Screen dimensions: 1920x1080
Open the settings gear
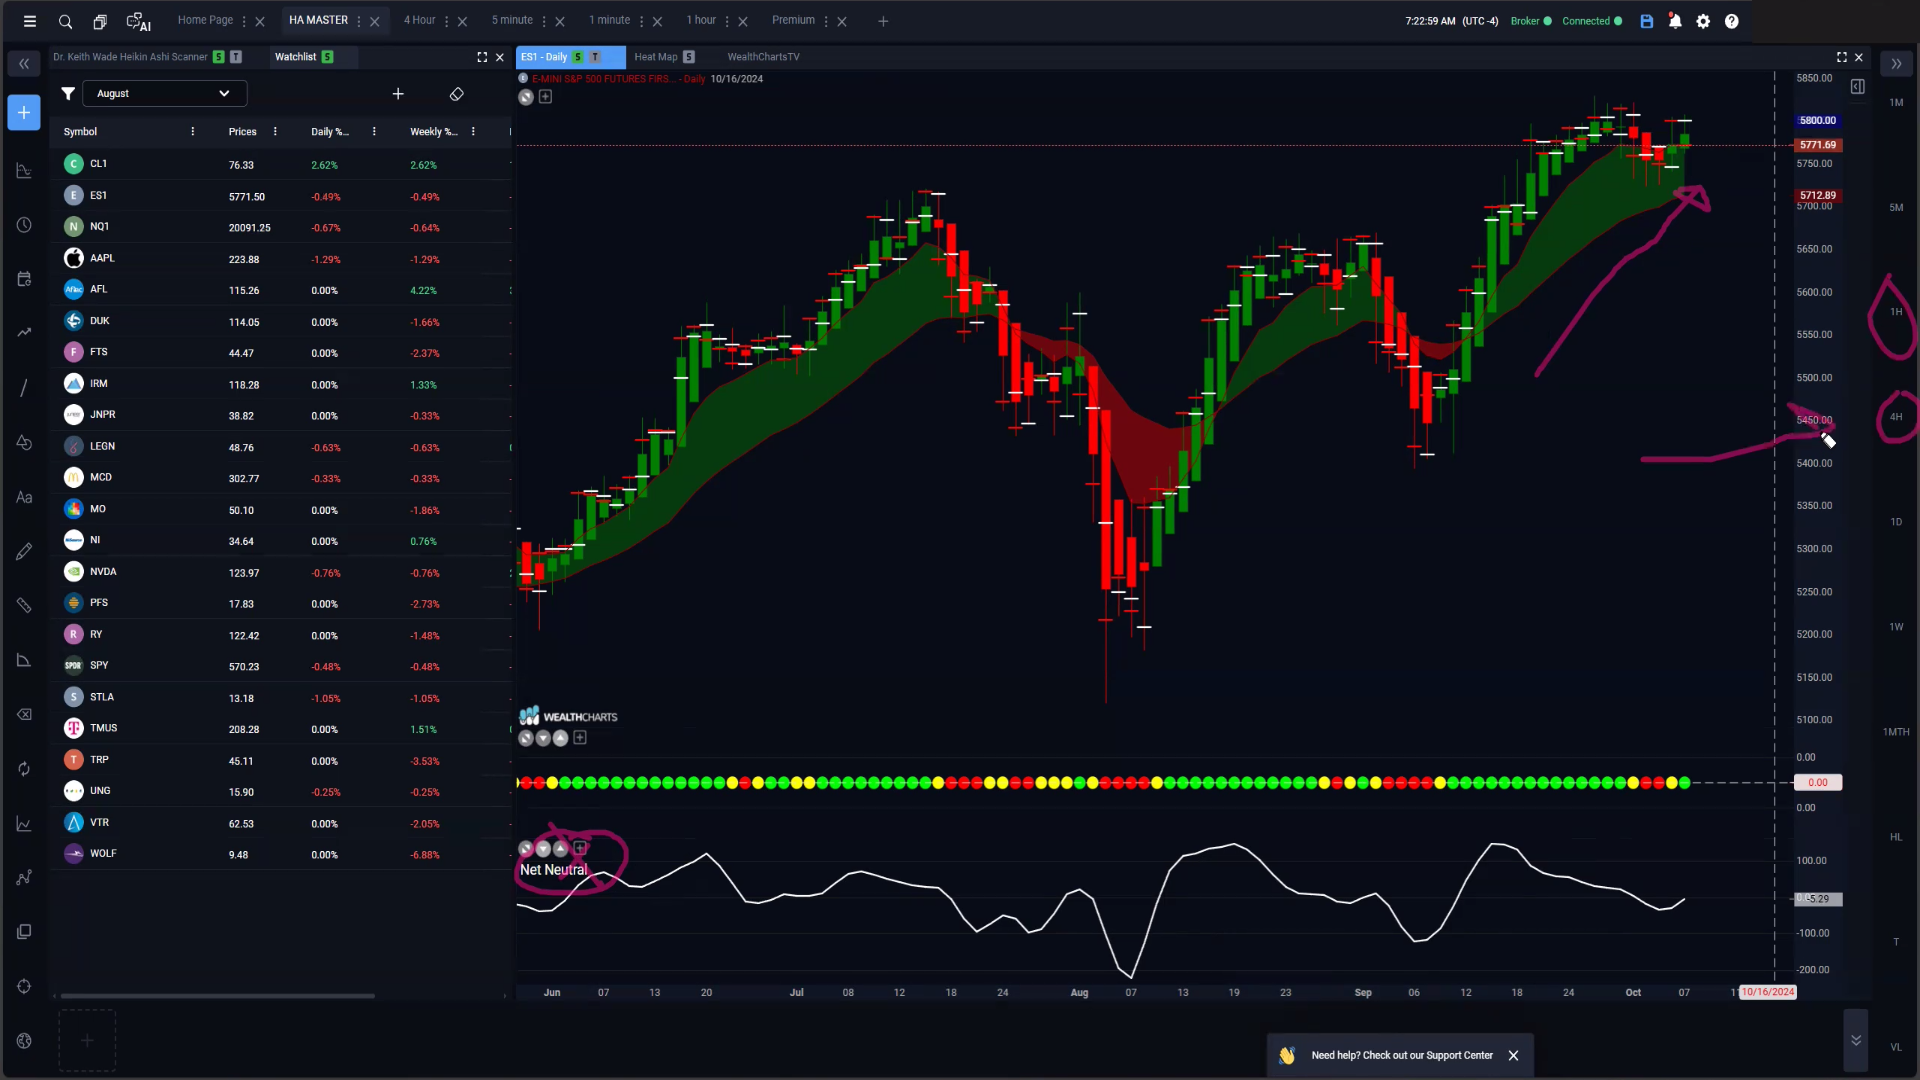point(1703,21)
